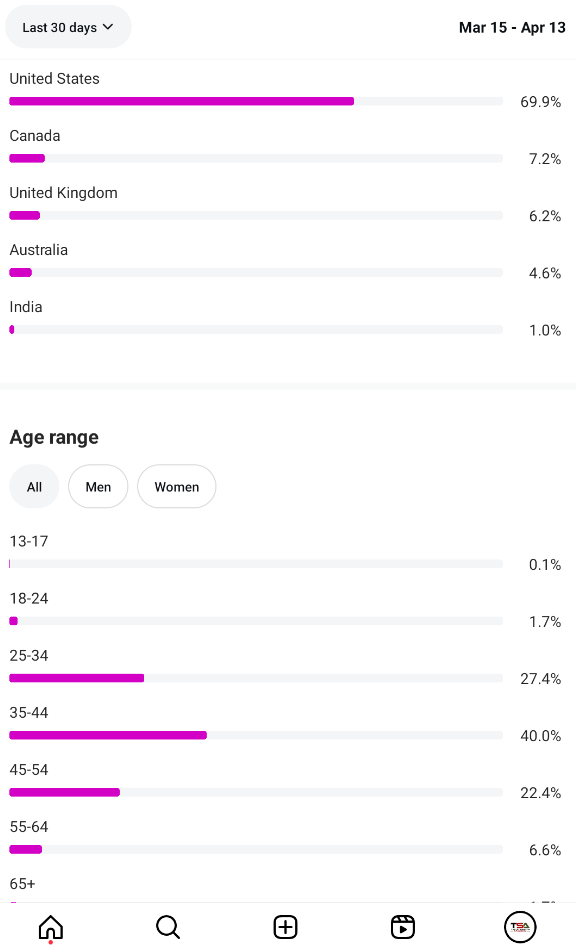Select the 25-34 age range label

pos(29,655)
